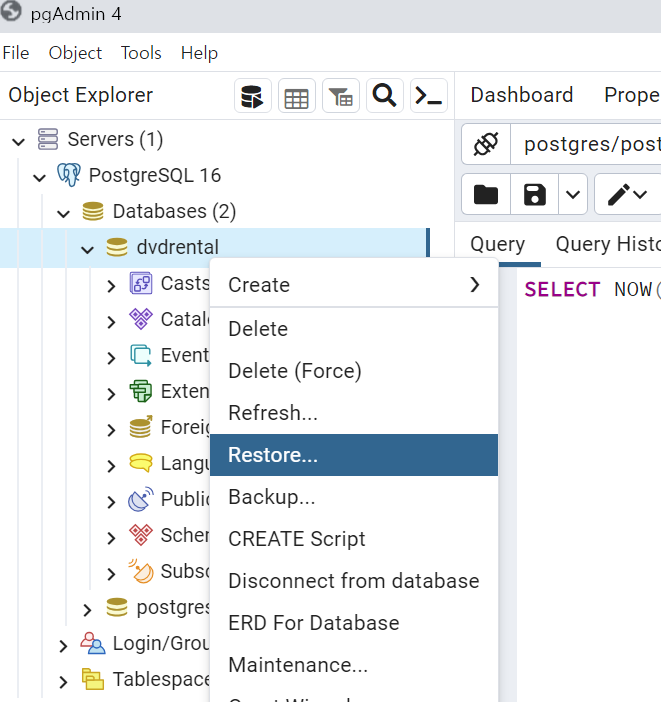Click the Subscriptions node icon

[x=141, y=571]
